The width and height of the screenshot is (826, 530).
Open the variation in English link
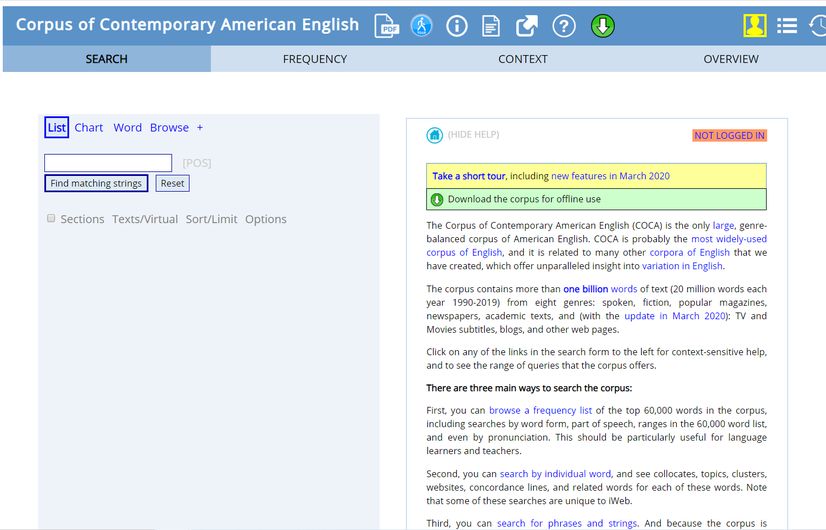tap(682, 266)
